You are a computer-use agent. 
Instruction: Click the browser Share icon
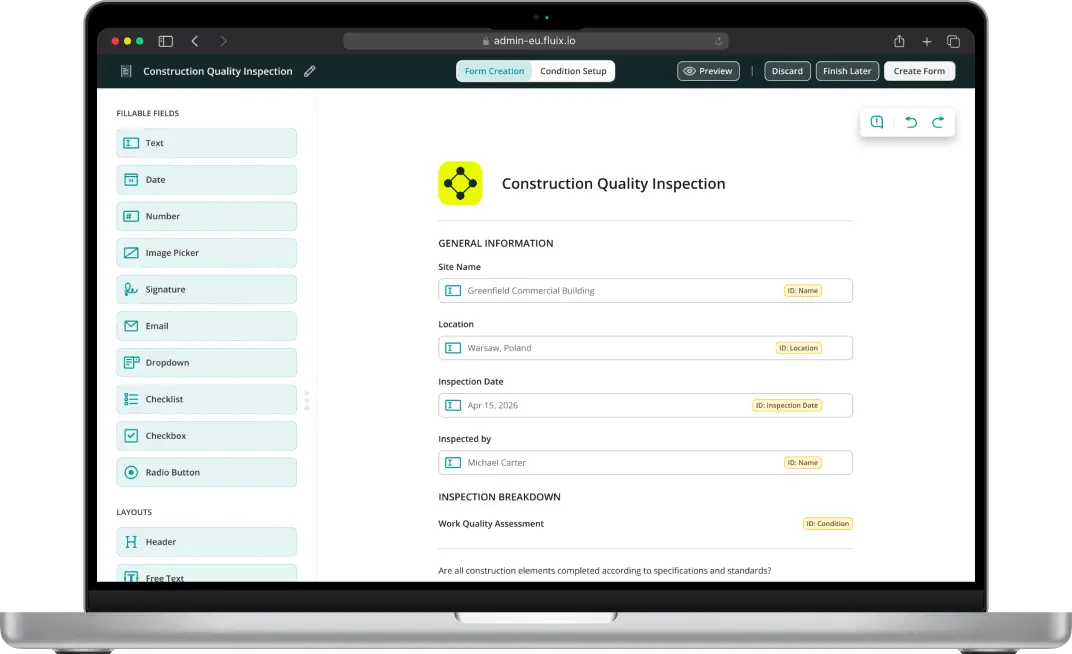click(x=899, y=41)
